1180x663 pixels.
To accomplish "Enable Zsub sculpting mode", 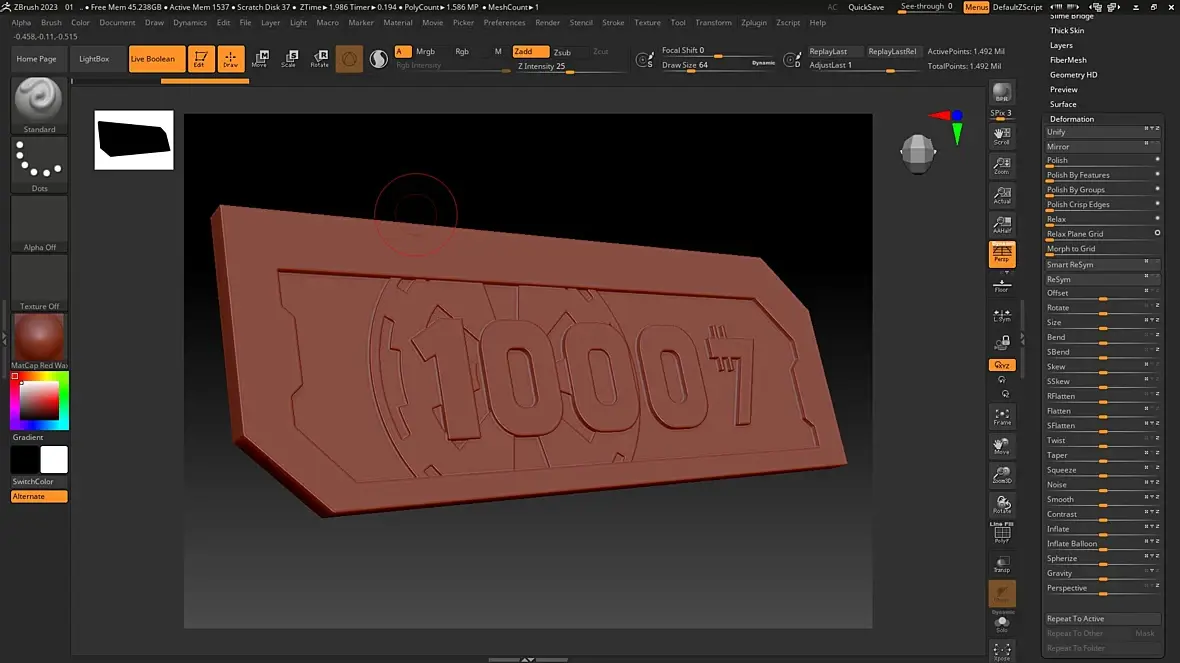I will [x=562, y=52].
